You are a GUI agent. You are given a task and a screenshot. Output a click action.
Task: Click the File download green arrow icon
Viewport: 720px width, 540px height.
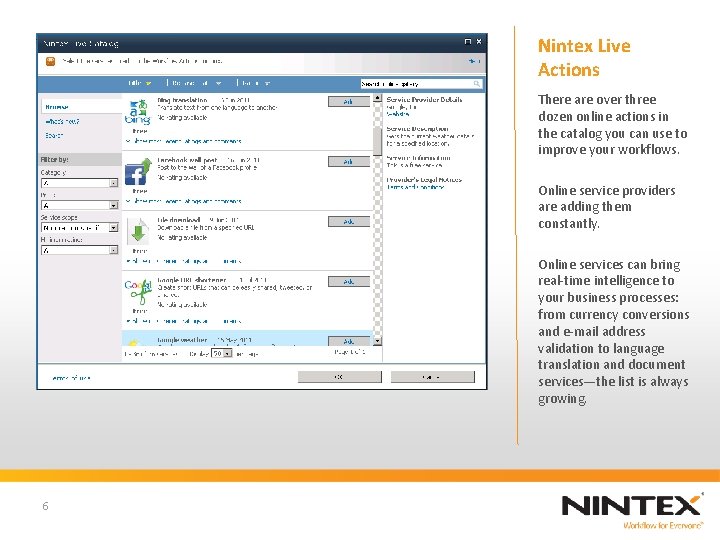(138, 232)
